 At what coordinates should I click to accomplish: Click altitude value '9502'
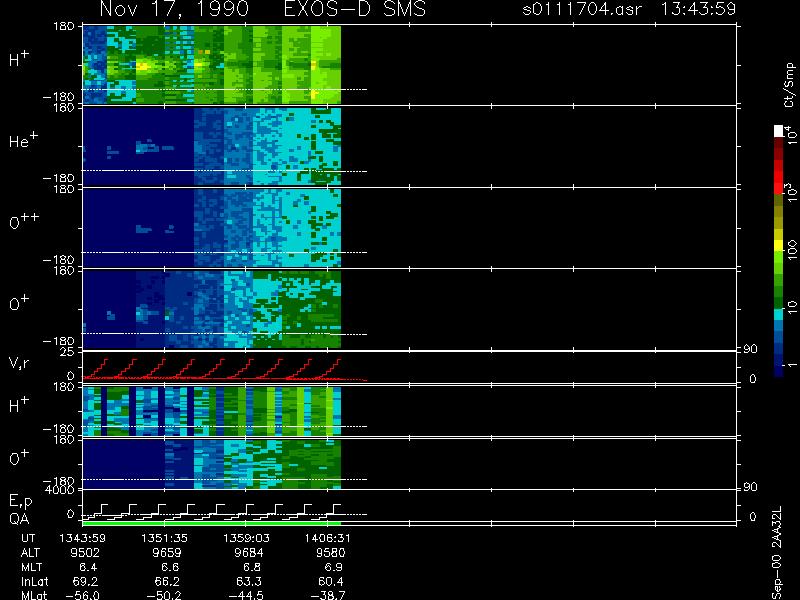click(85, 553)
